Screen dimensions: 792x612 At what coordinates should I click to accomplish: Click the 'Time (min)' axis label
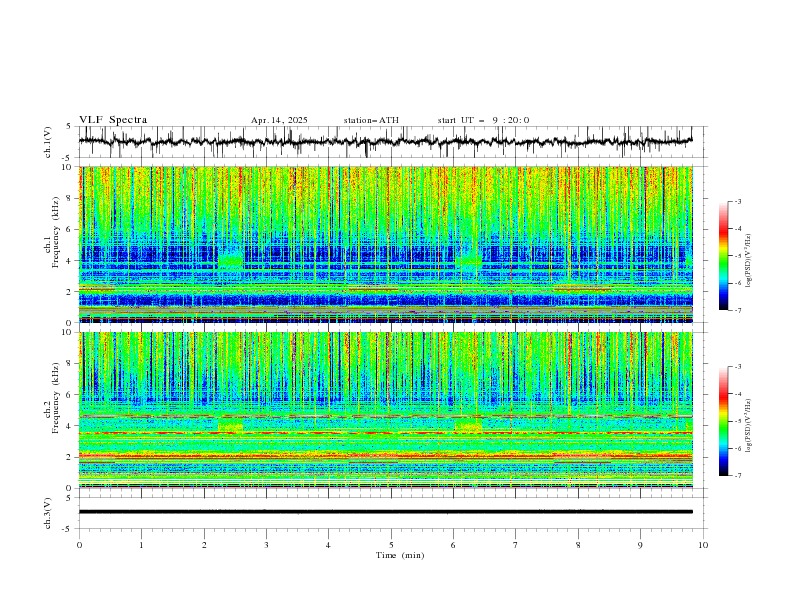400,555
